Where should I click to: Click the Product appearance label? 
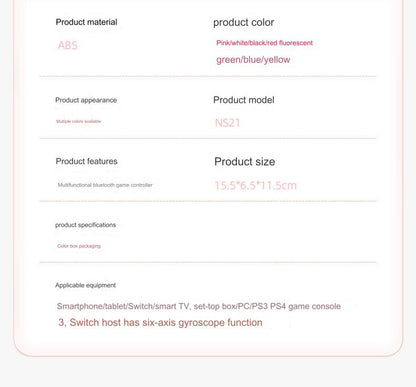pyautogui.click(x=86, y=100)
